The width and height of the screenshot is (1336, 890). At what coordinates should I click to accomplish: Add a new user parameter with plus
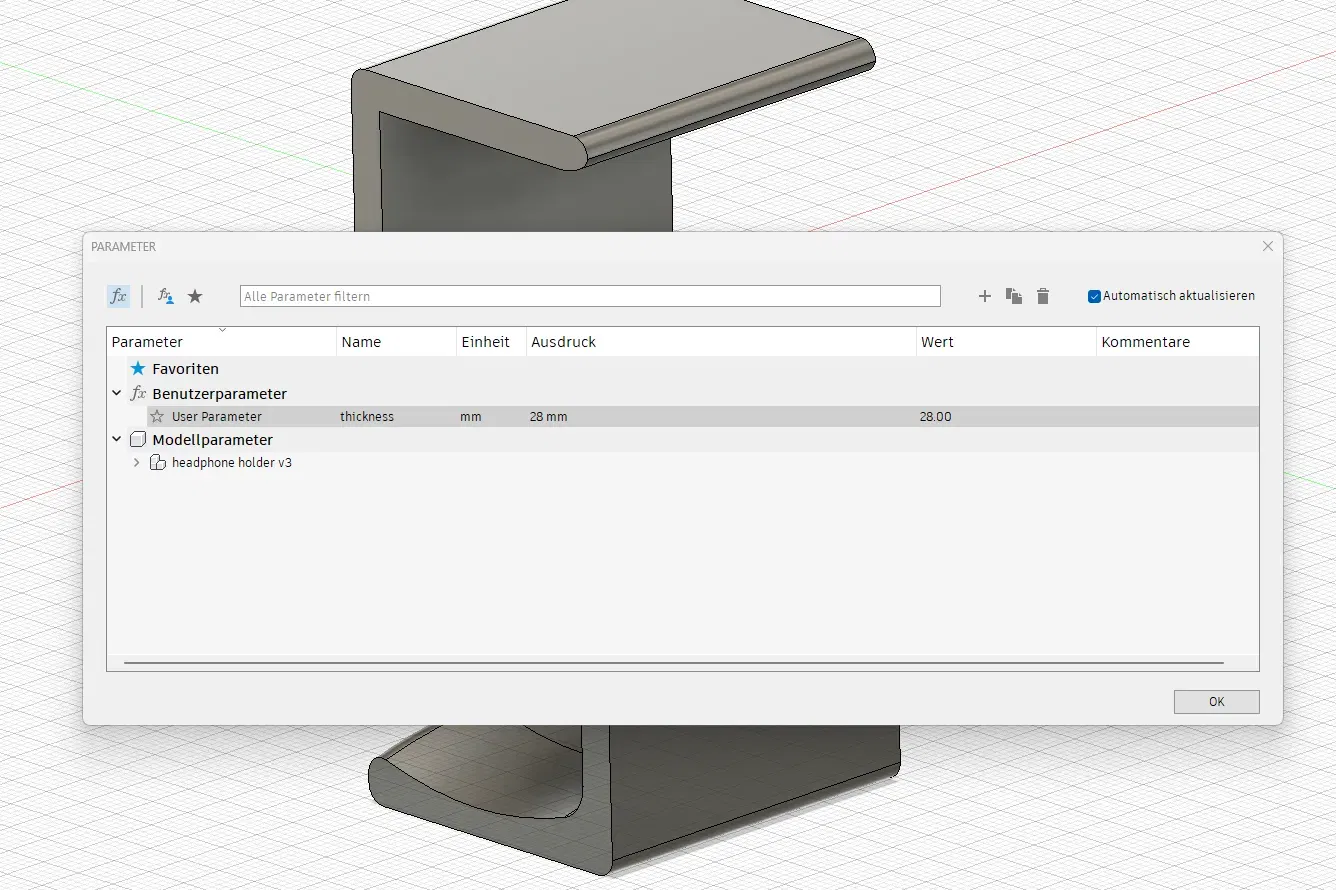click(x=984, y=296)
